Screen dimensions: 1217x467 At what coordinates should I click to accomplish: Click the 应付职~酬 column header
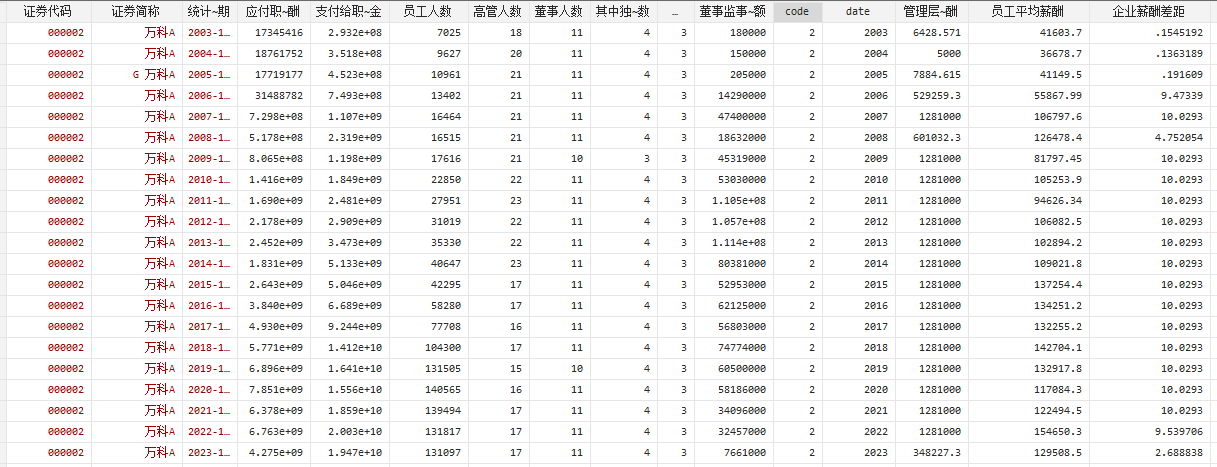pyautogui.click(x=272, y=11)
